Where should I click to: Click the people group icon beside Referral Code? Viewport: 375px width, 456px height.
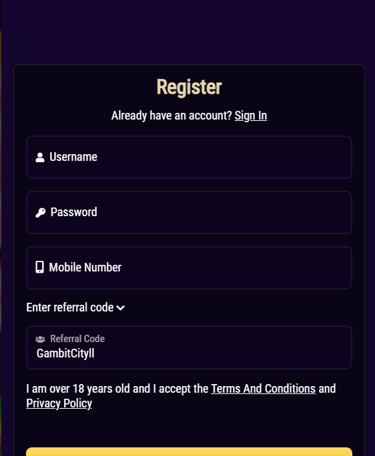tap(40, 339)
